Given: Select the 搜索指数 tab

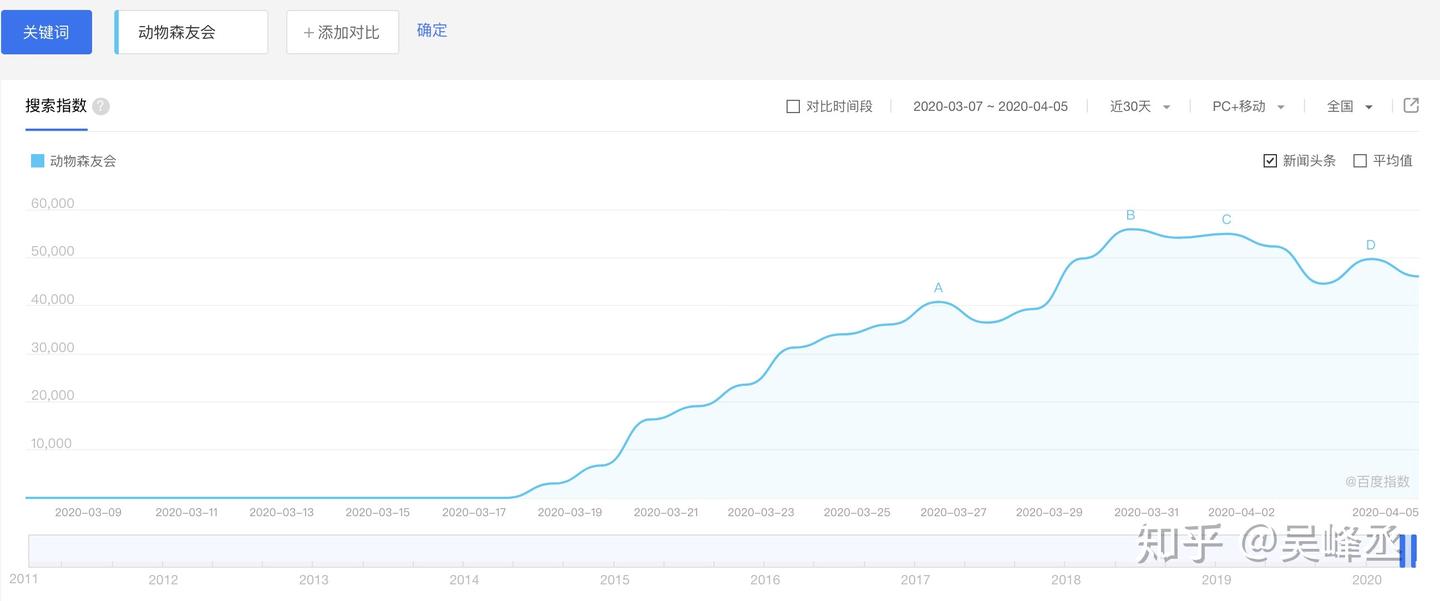Looking at the screenshot, I should (x=56, y=106).
